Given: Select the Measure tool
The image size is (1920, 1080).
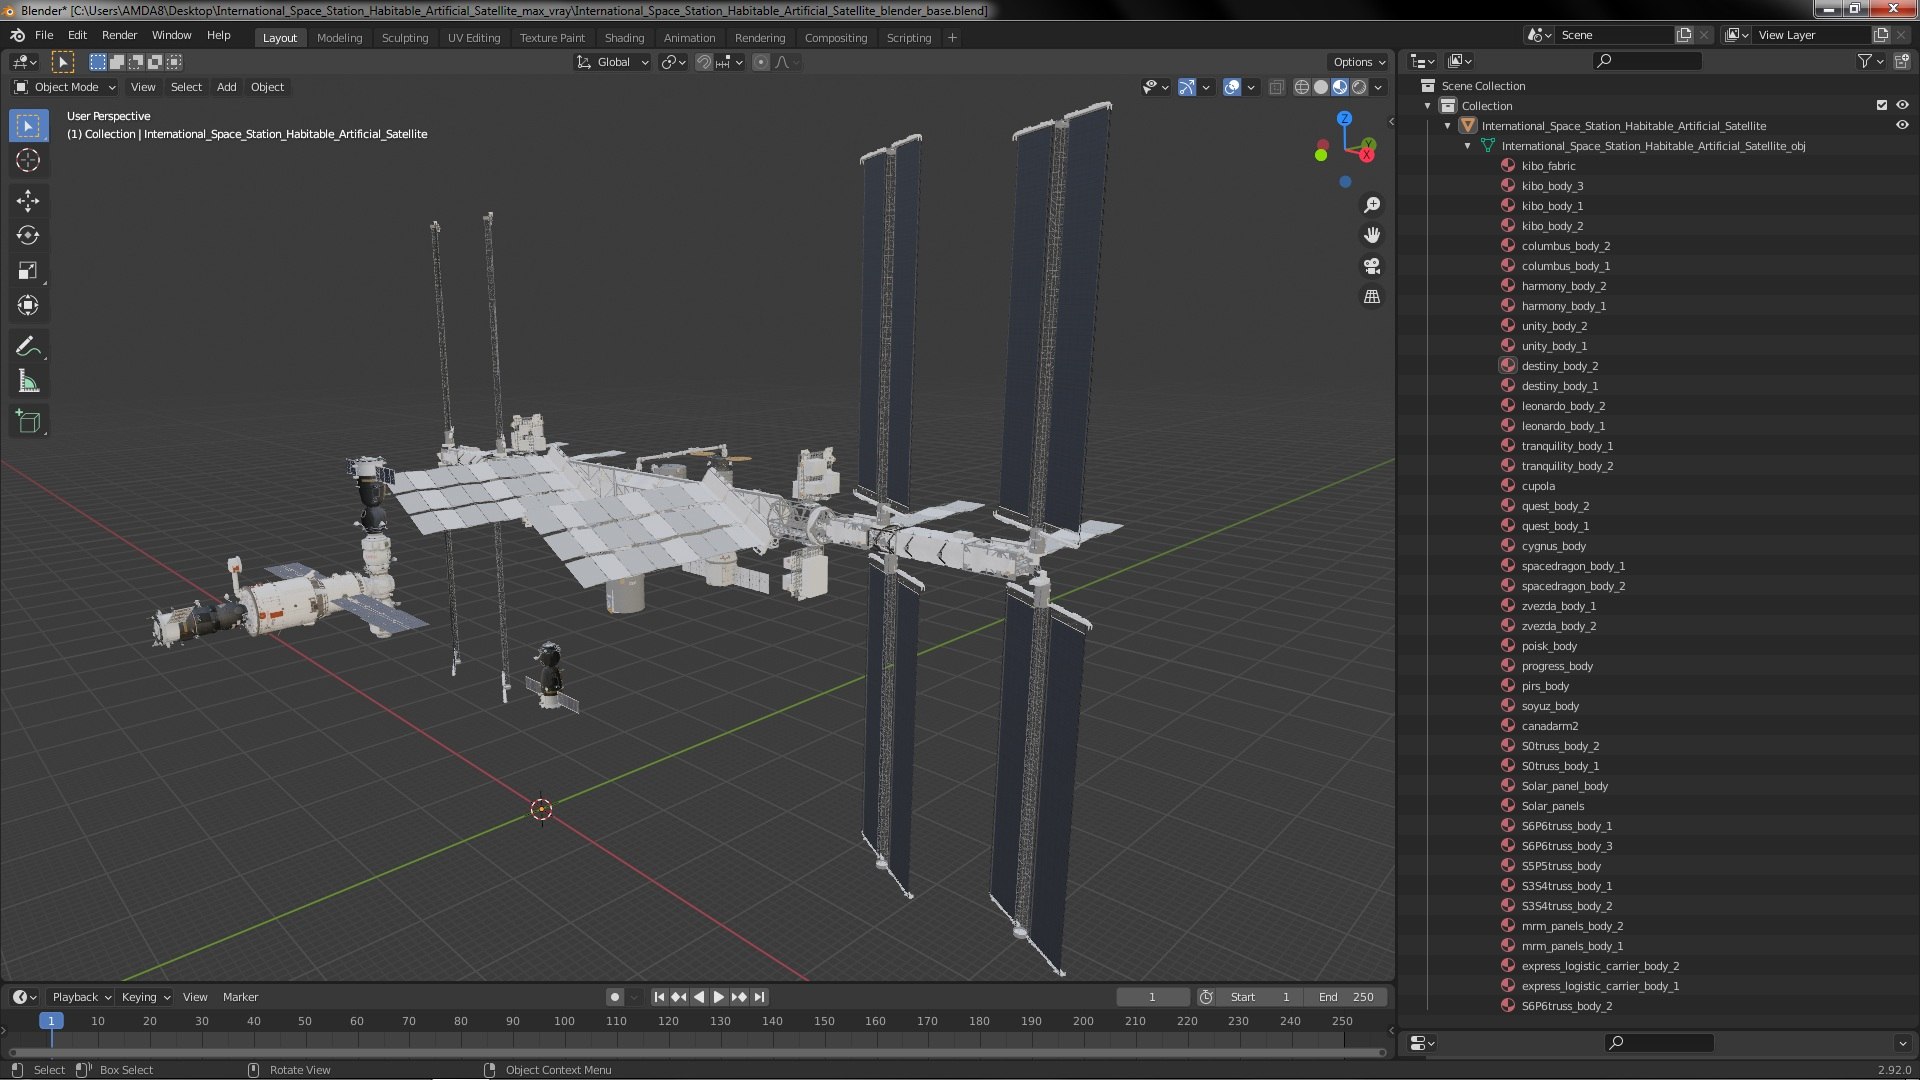Looking at the screenshot, I should click(x=28, y=382).
